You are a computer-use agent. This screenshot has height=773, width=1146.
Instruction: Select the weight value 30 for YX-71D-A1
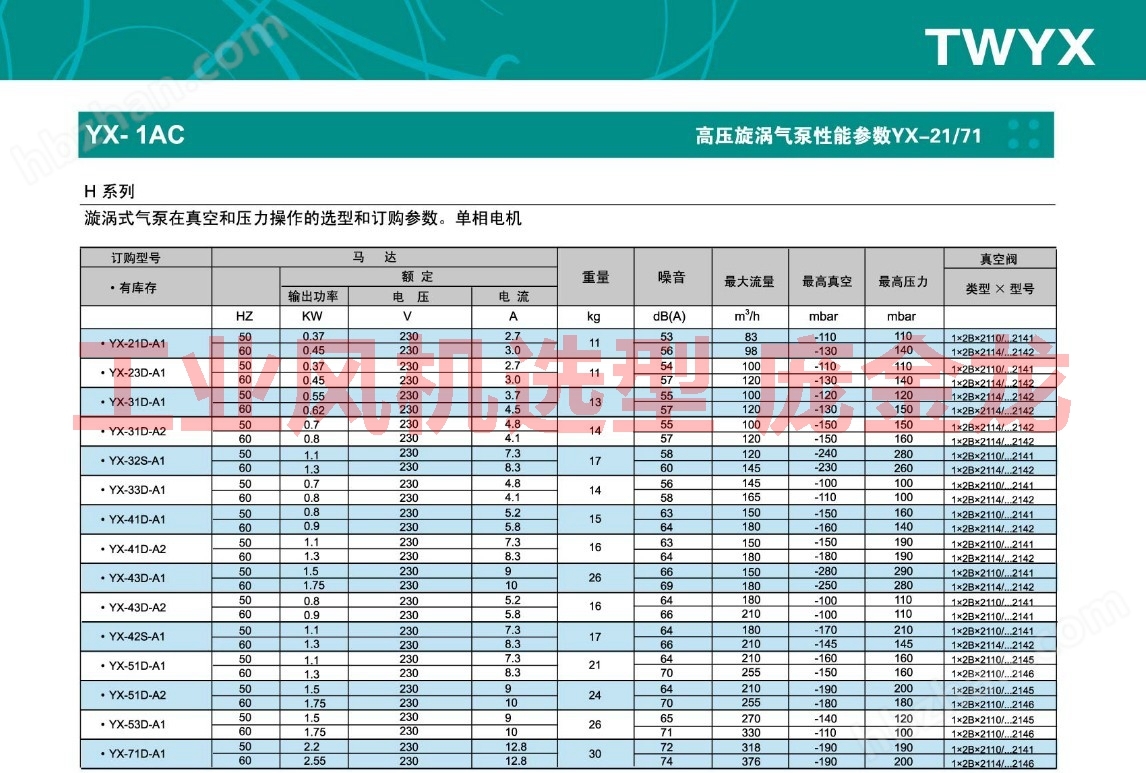[595, 754]
